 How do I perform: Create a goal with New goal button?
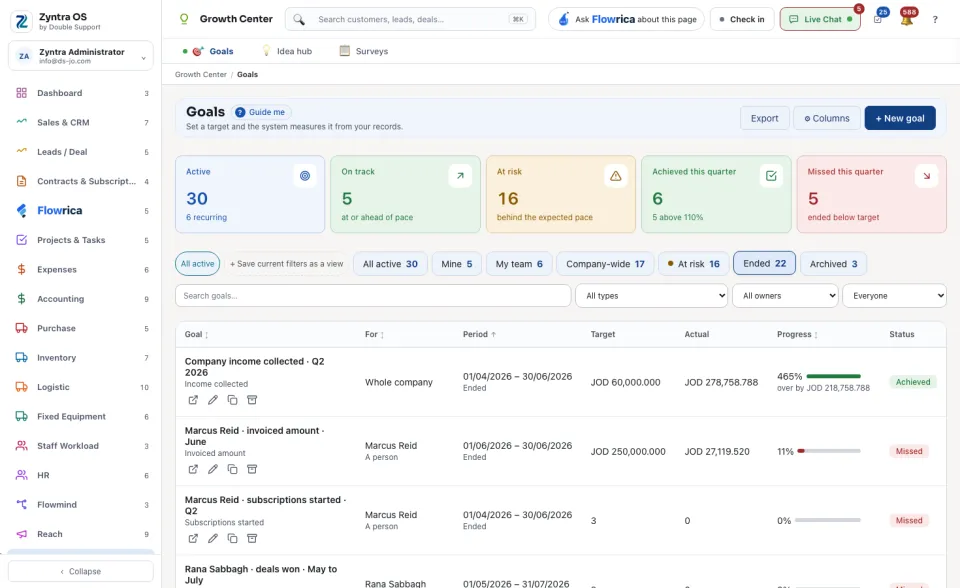tap(900, 118)
